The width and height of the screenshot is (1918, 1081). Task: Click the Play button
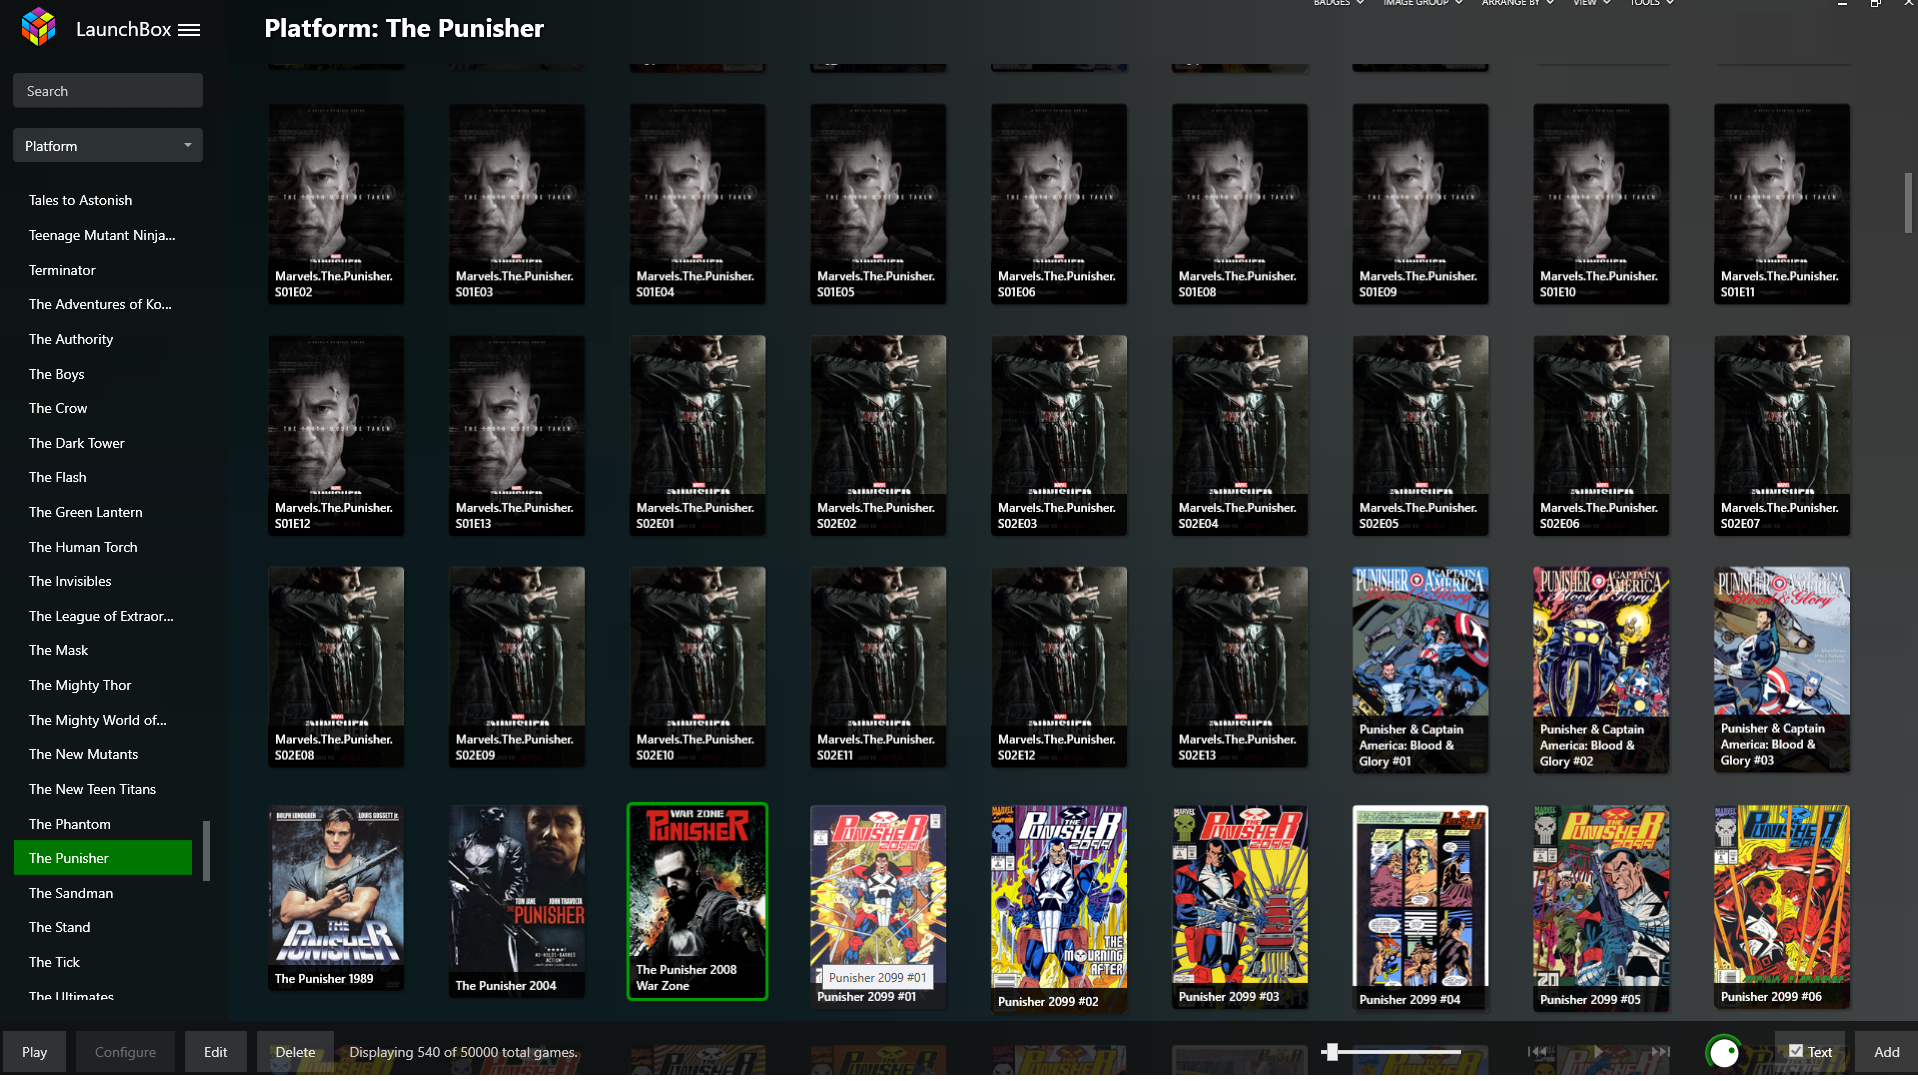34,1053
